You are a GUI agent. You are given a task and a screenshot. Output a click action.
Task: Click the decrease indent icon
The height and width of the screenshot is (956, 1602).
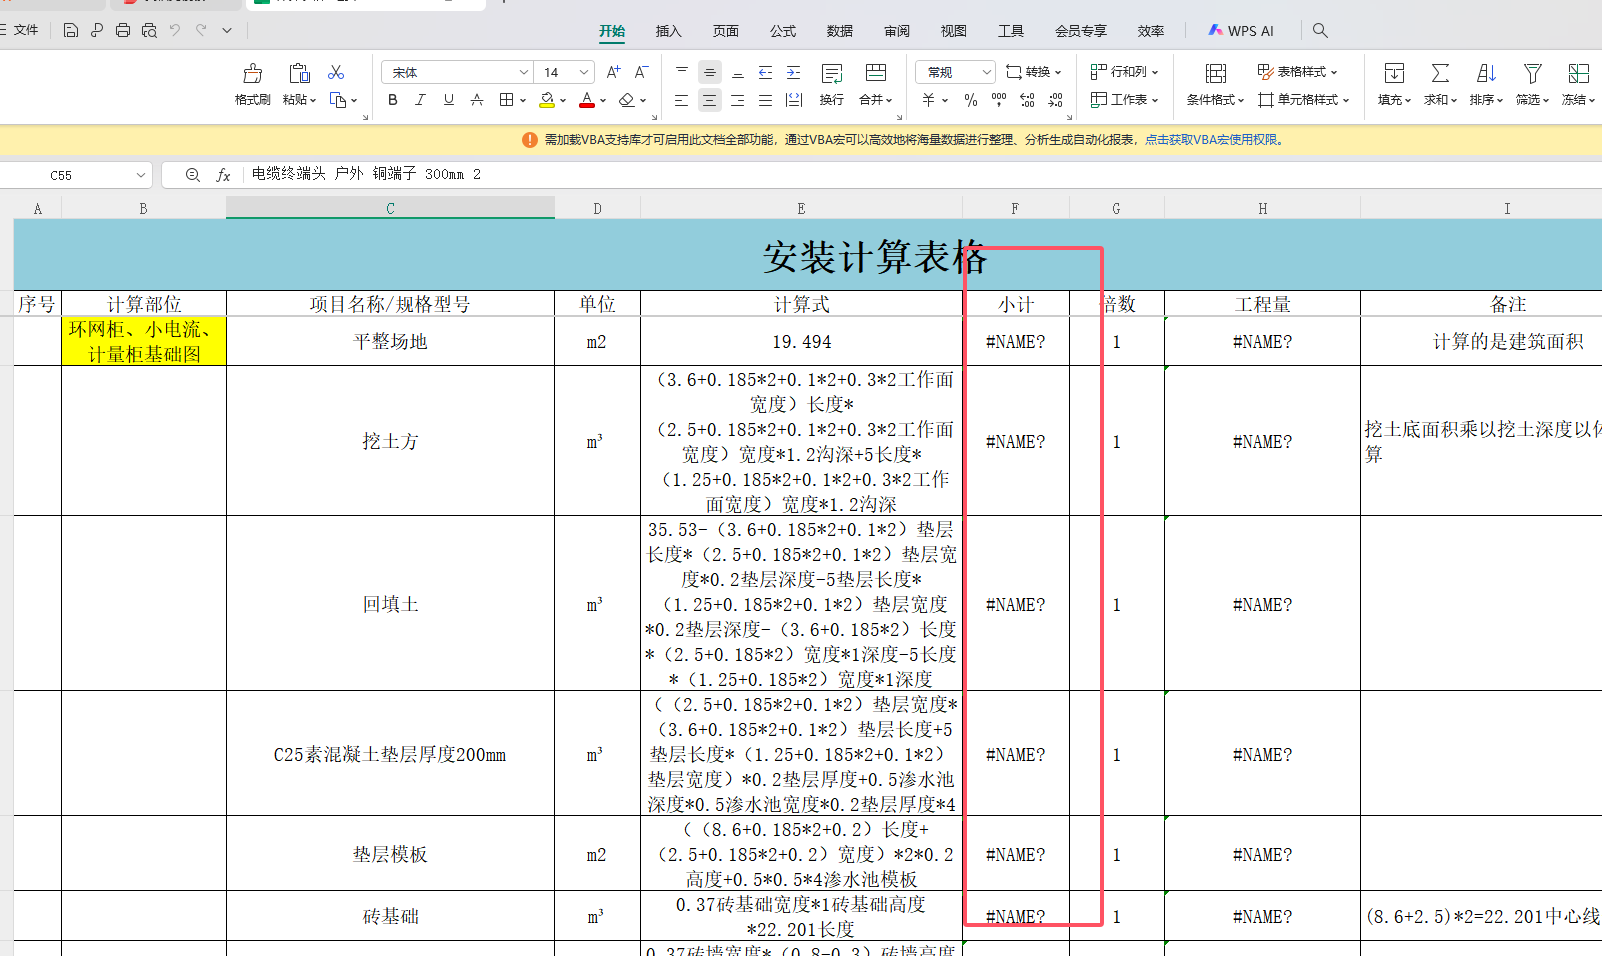765,72
